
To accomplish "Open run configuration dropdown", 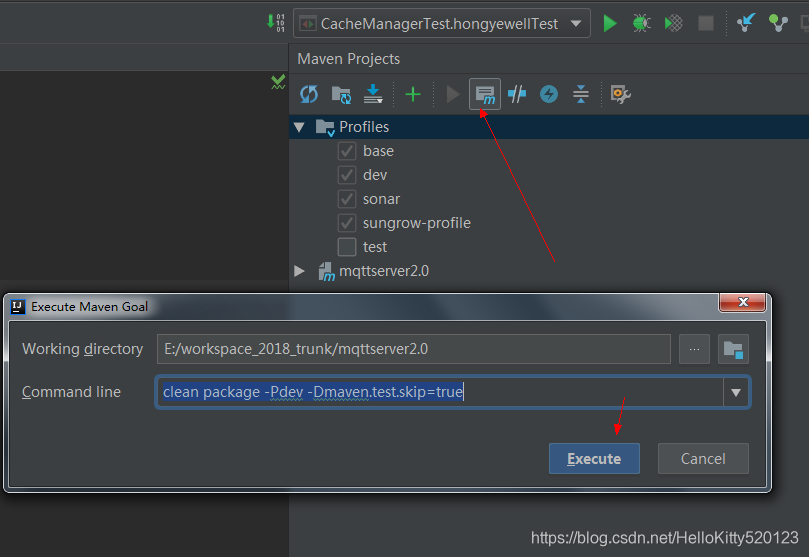I will pos(576,23).
